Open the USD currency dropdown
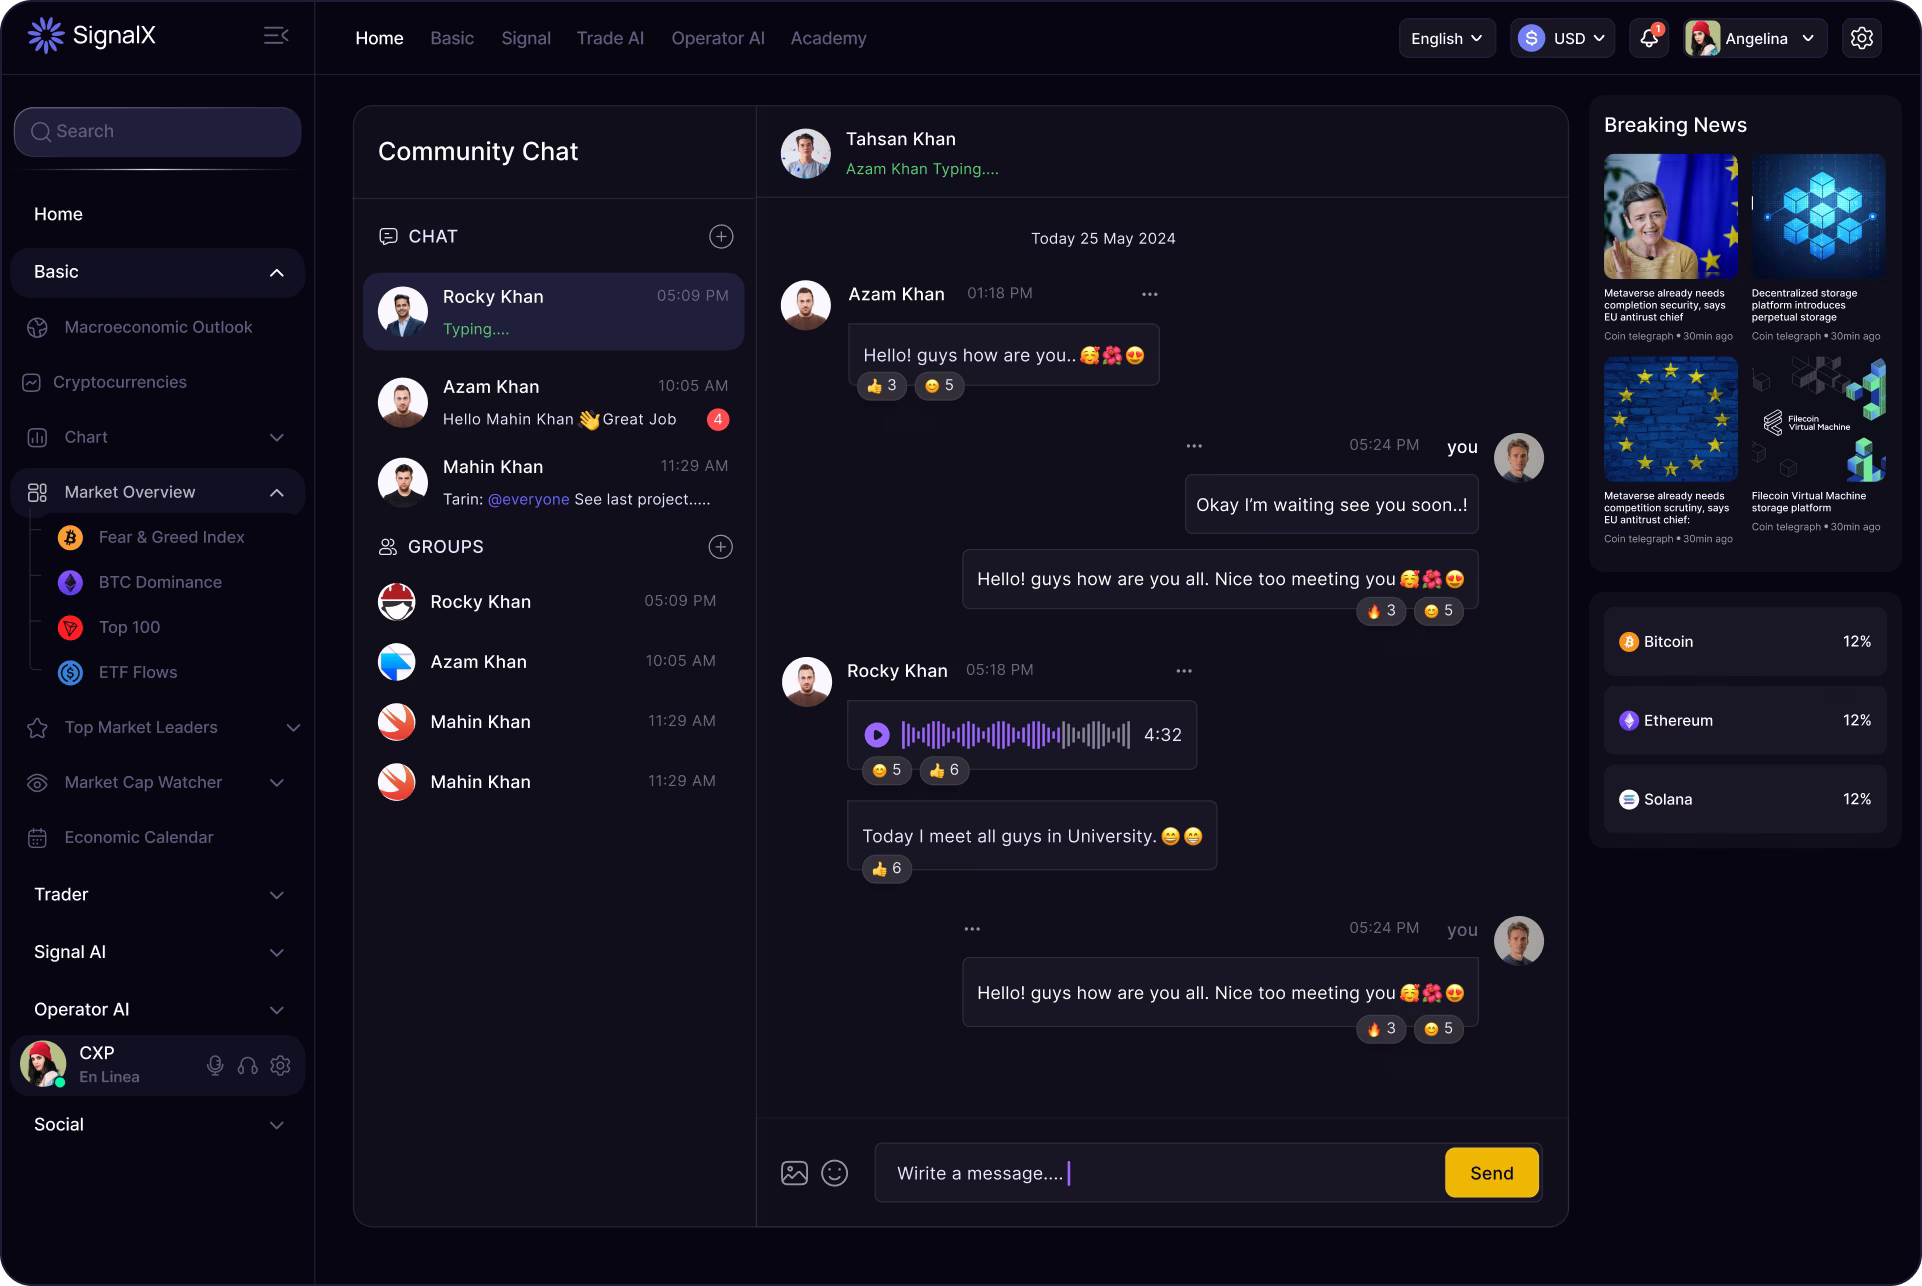This screenshot has height=1286, width=1922. coord(1562,38)
